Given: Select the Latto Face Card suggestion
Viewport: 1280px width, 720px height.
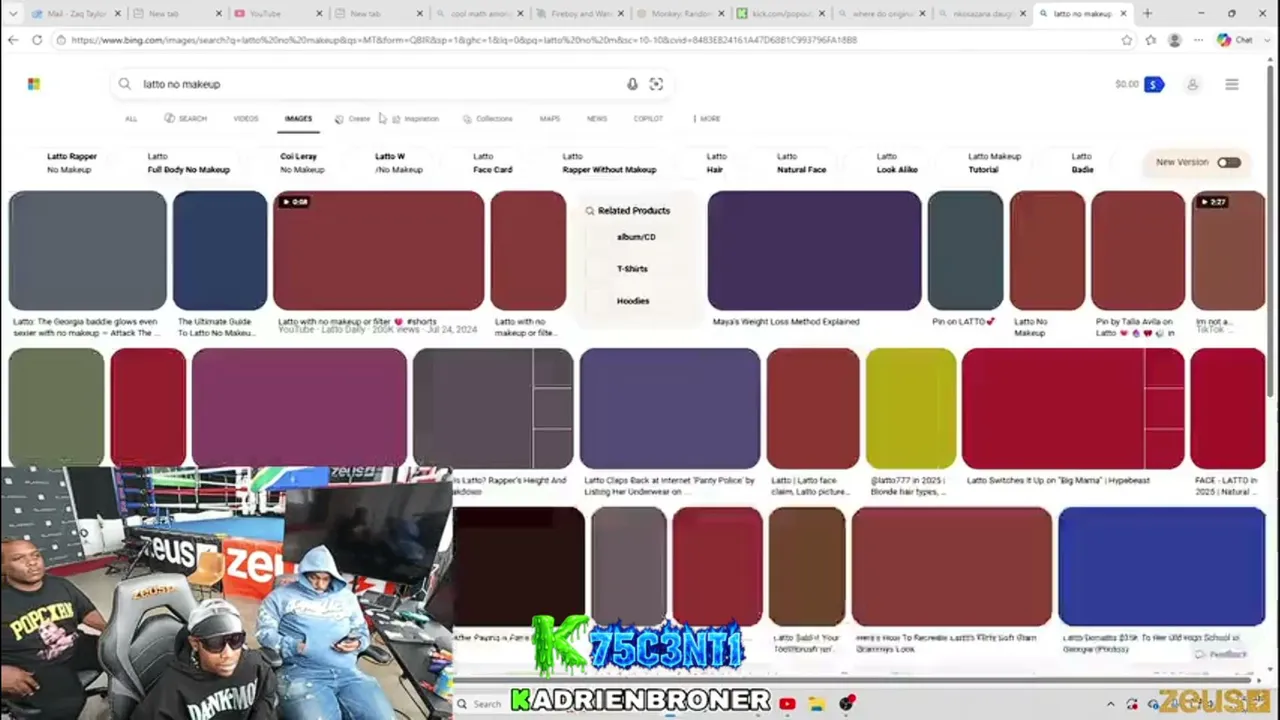Looking at the screenshot, I should tap(492, 163).
